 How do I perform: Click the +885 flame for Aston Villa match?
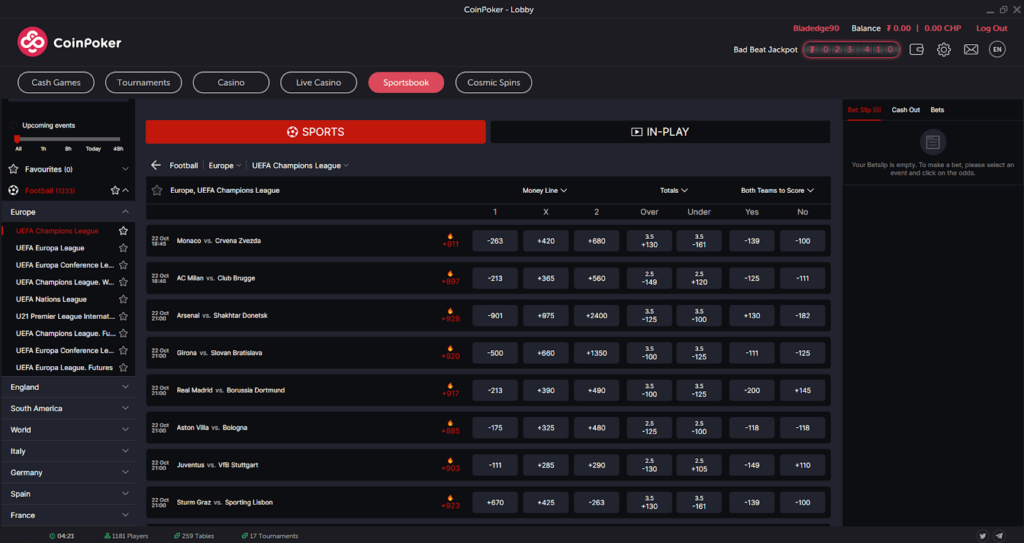pos(450,427)
